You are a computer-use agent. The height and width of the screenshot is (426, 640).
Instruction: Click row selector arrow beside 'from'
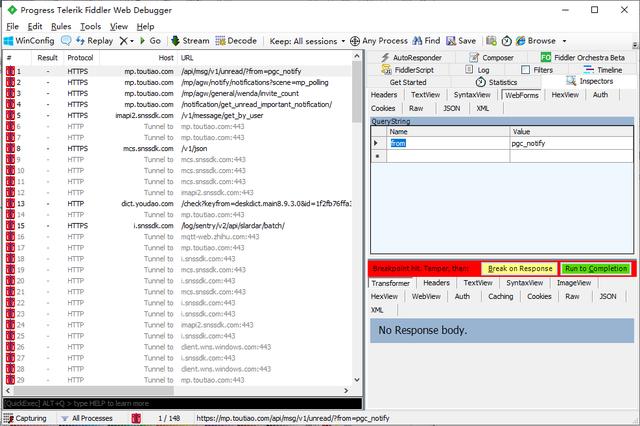click(x=378, y=143)
